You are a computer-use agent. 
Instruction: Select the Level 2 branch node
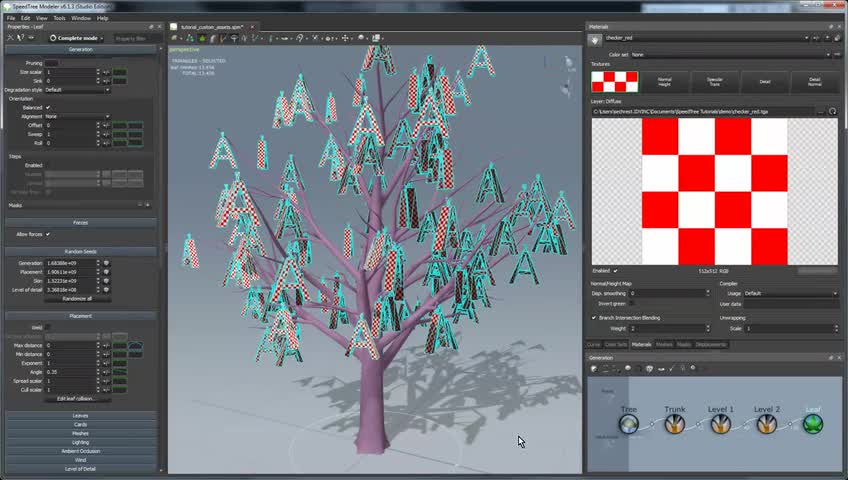click(x=766, y=424)
